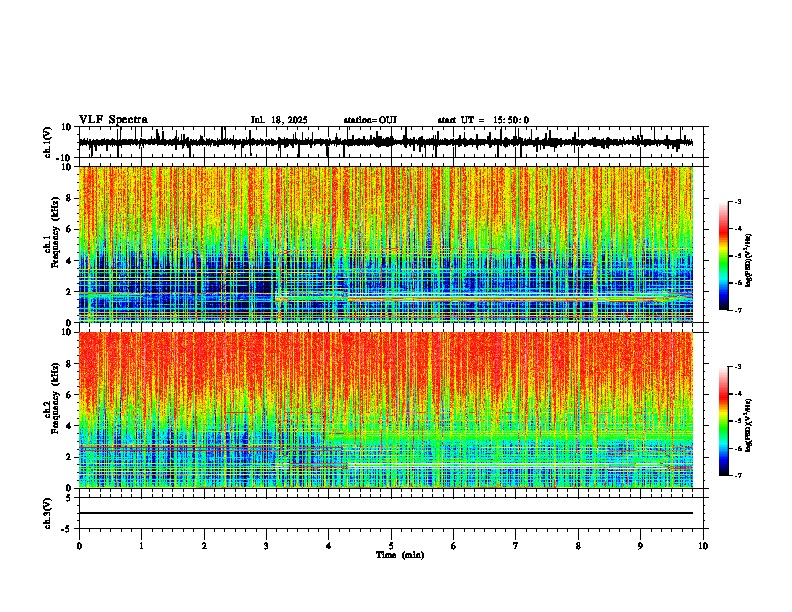
Task: Click the ch.2 spectrogram image
Action: click(385, 410)
